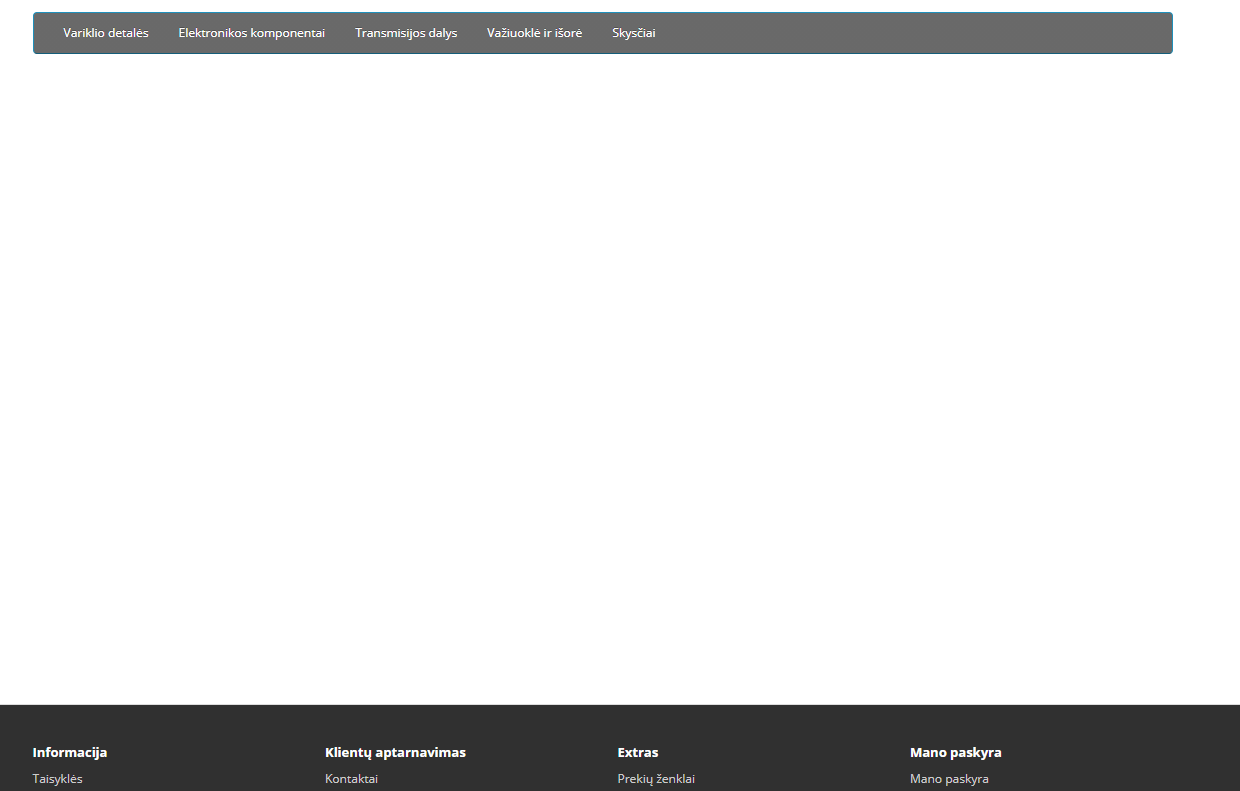Click the Extras footer heading

click(638, 752)
